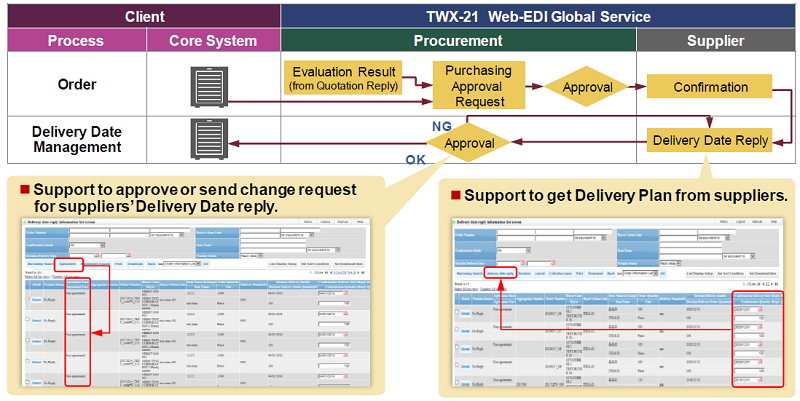The height and width of the screenshot is (401, 800).
Task: Open Decision Delivery Date start calendar icon, supplier screenshot
Action: pyautogui.click(x=523, y=262)
